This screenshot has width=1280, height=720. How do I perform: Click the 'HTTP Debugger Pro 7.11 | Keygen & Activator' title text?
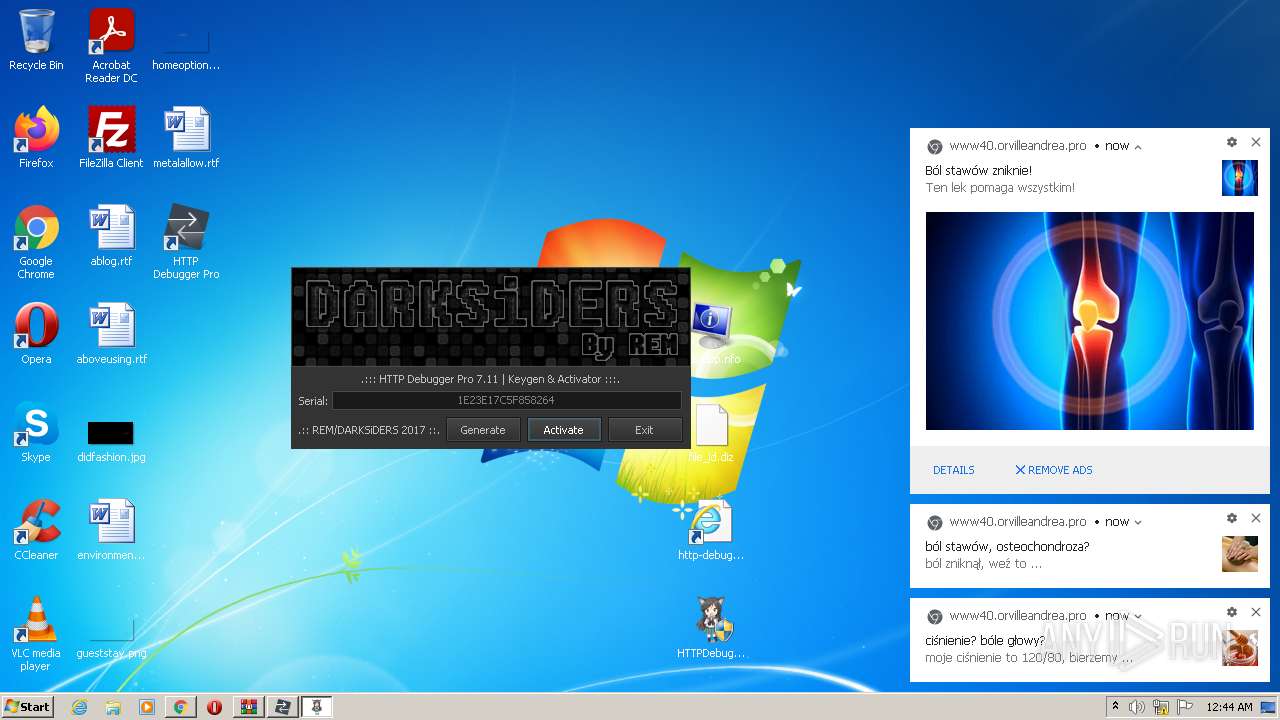pos(490,379)
